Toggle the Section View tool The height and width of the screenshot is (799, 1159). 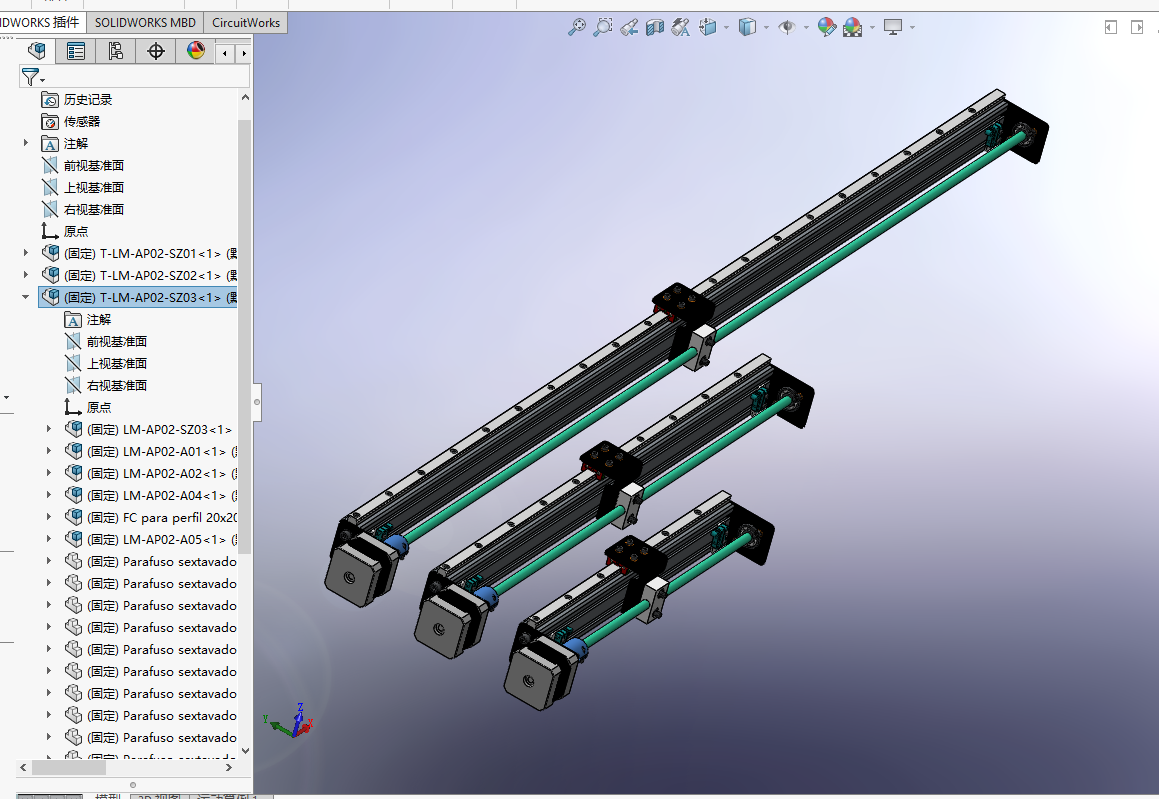pos(655,27)
